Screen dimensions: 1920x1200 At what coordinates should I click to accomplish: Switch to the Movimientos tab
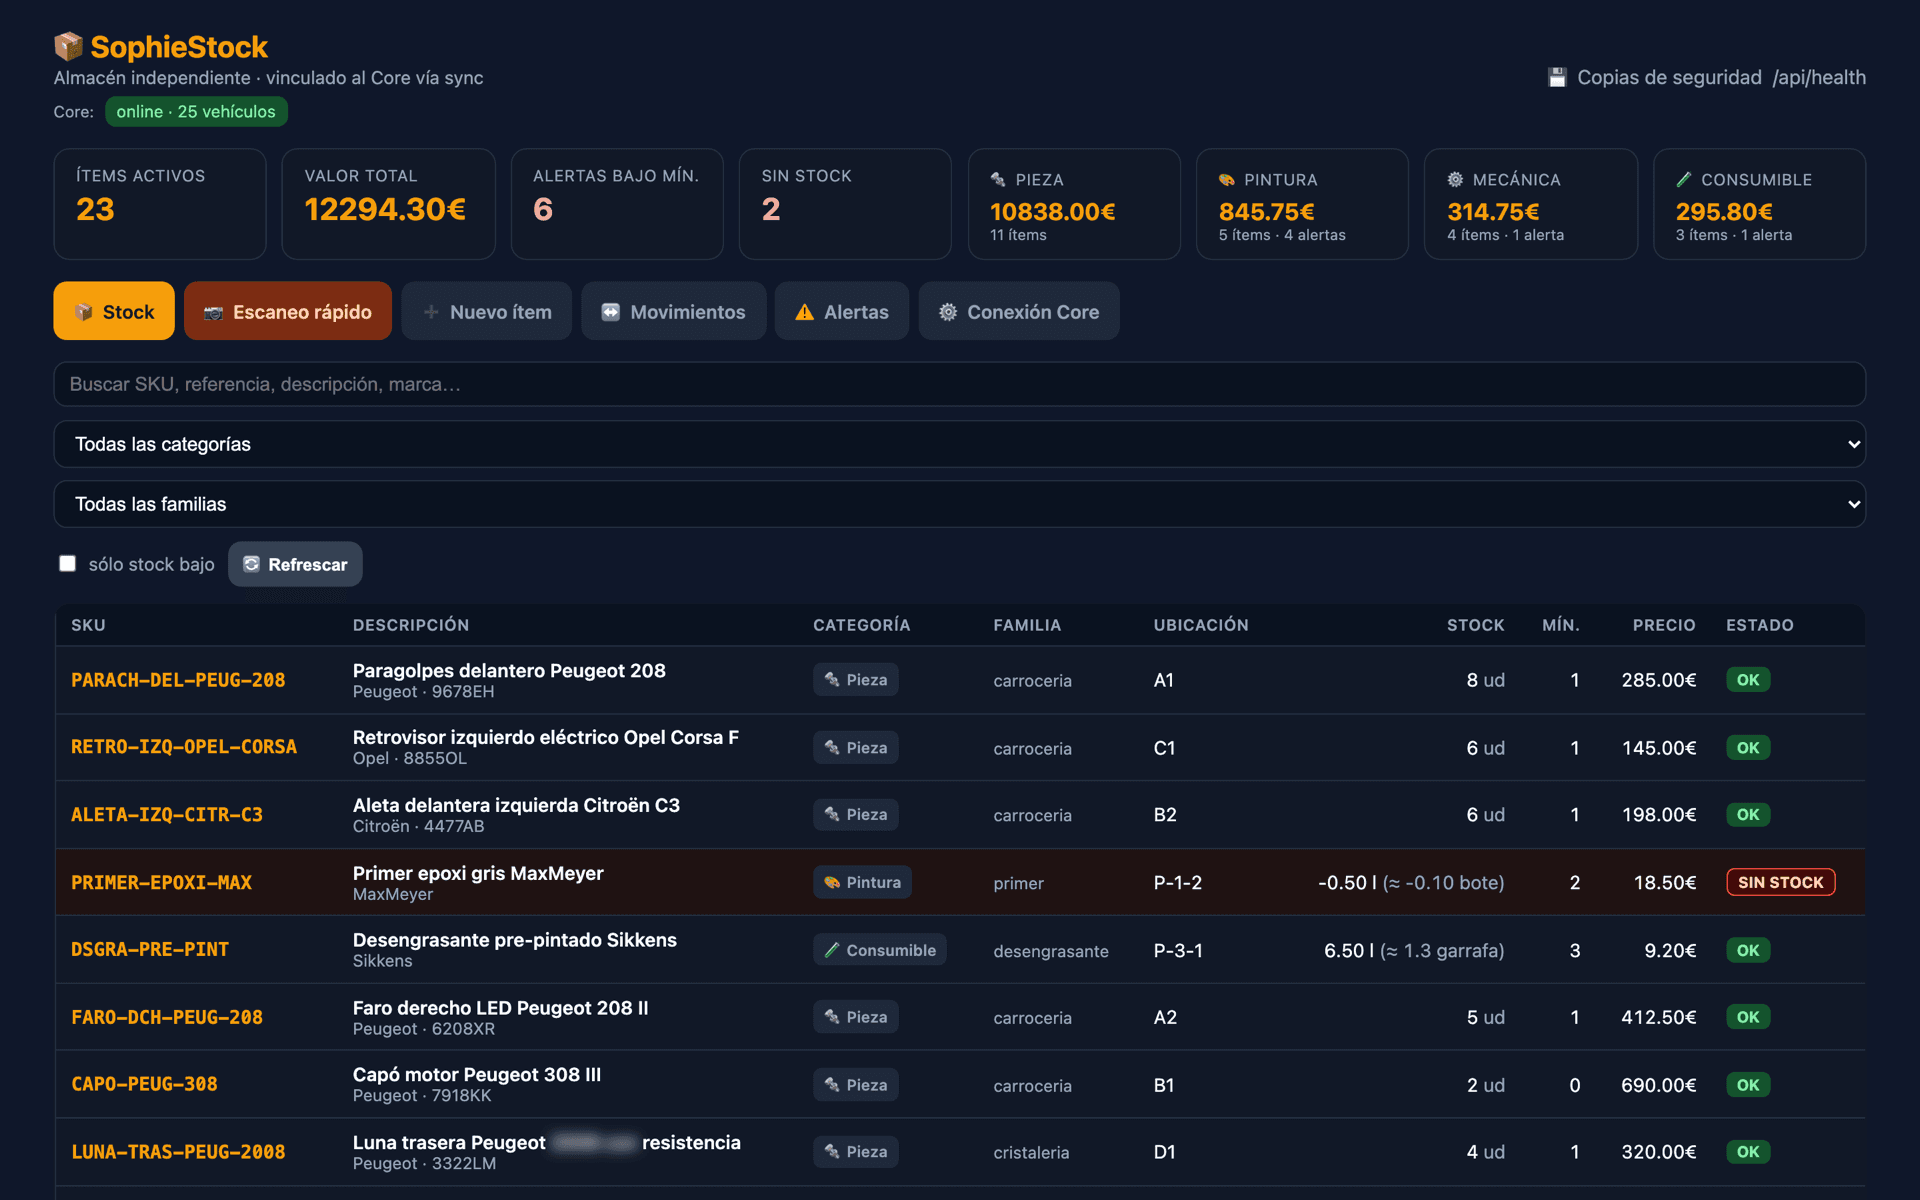coord(674,312)
